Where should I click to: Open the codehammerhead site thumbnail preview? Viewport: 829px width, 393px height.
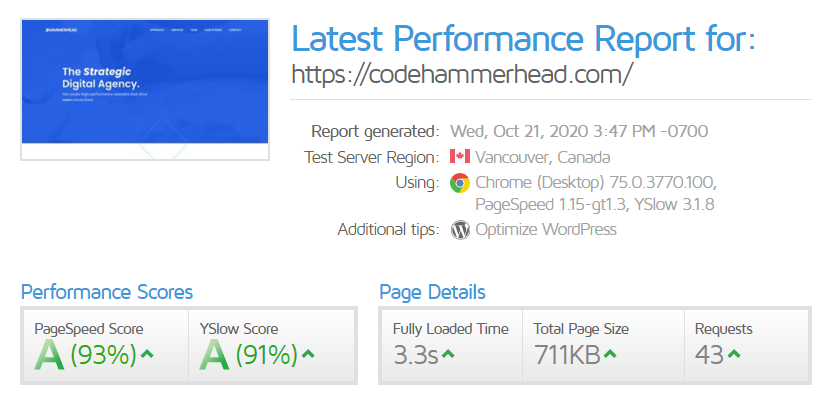[x=145, y=89]
